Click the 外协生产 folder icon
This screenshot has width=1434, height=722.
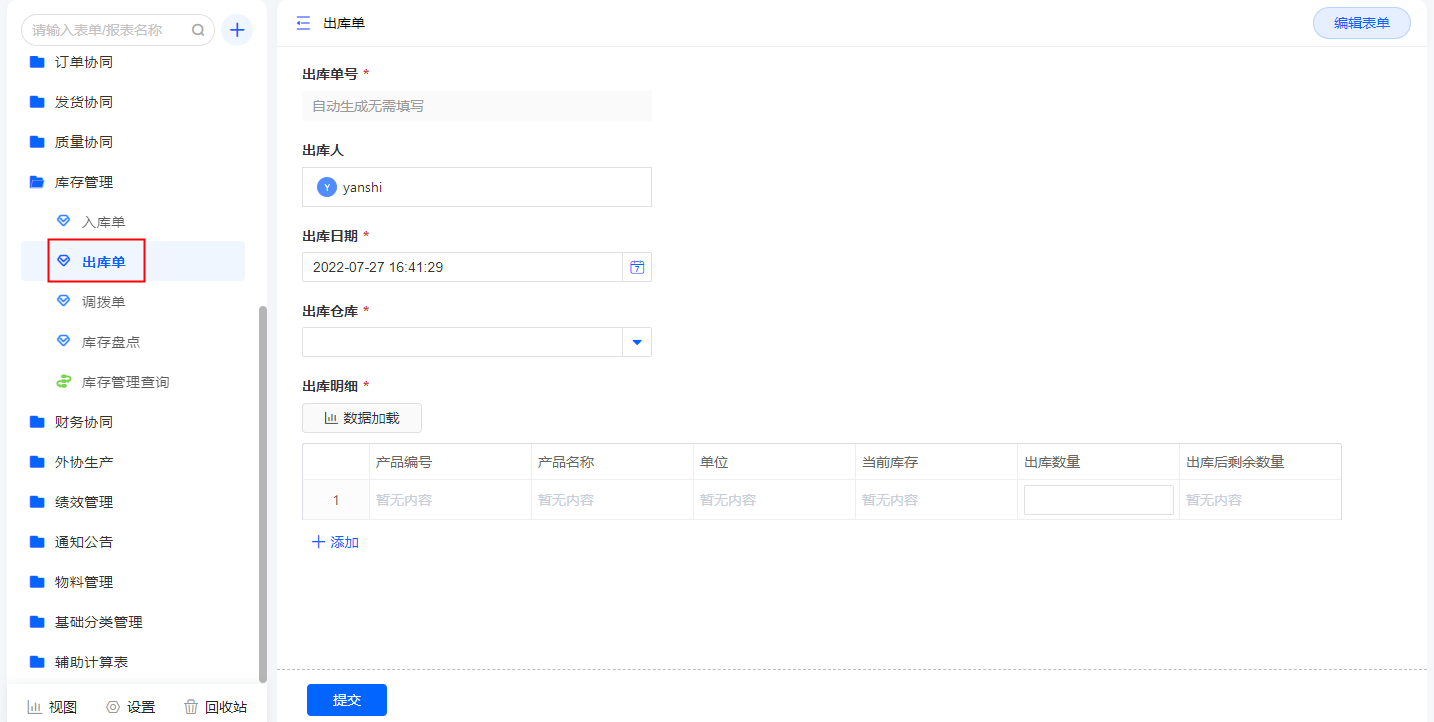tap(37, 462)
